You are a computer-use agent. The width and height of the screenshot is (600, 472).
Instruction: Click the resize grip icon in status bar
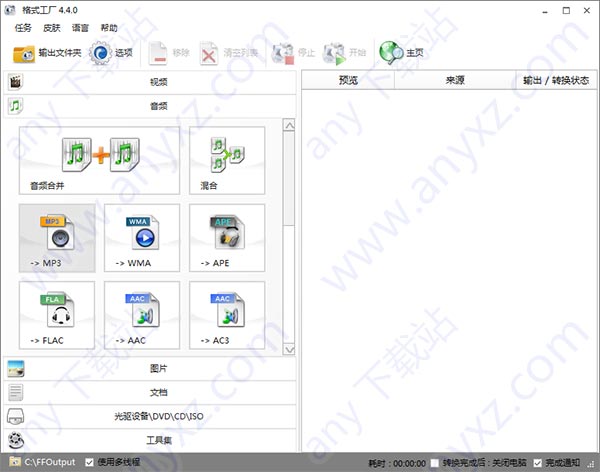592,465
